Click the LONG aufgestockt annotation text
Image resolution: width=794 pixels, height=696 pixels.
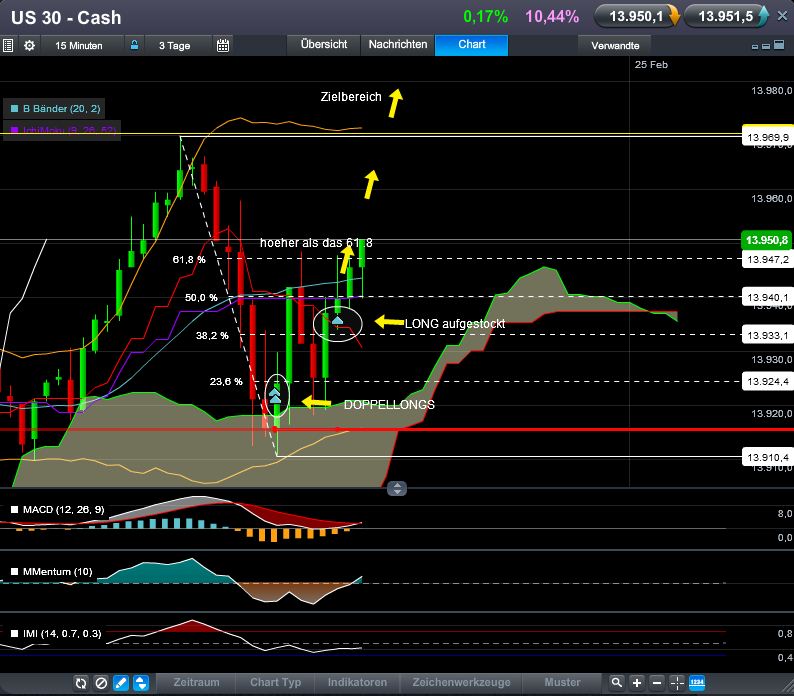point(455,324)
